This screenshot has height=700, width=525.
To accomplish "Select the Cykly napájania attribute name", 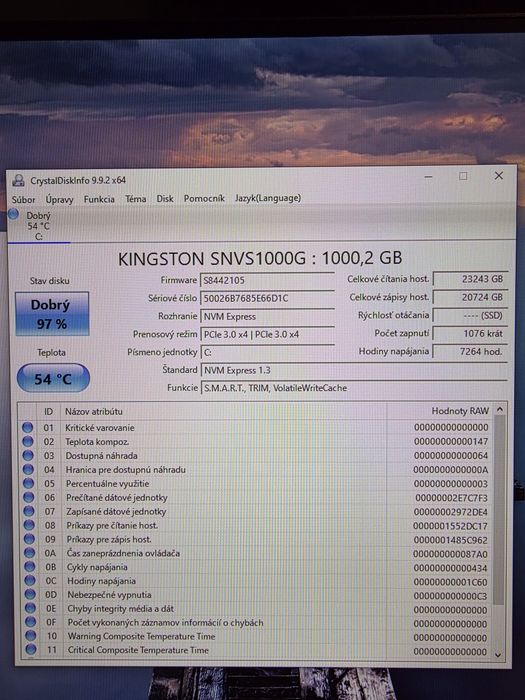I will click(97, 567).
